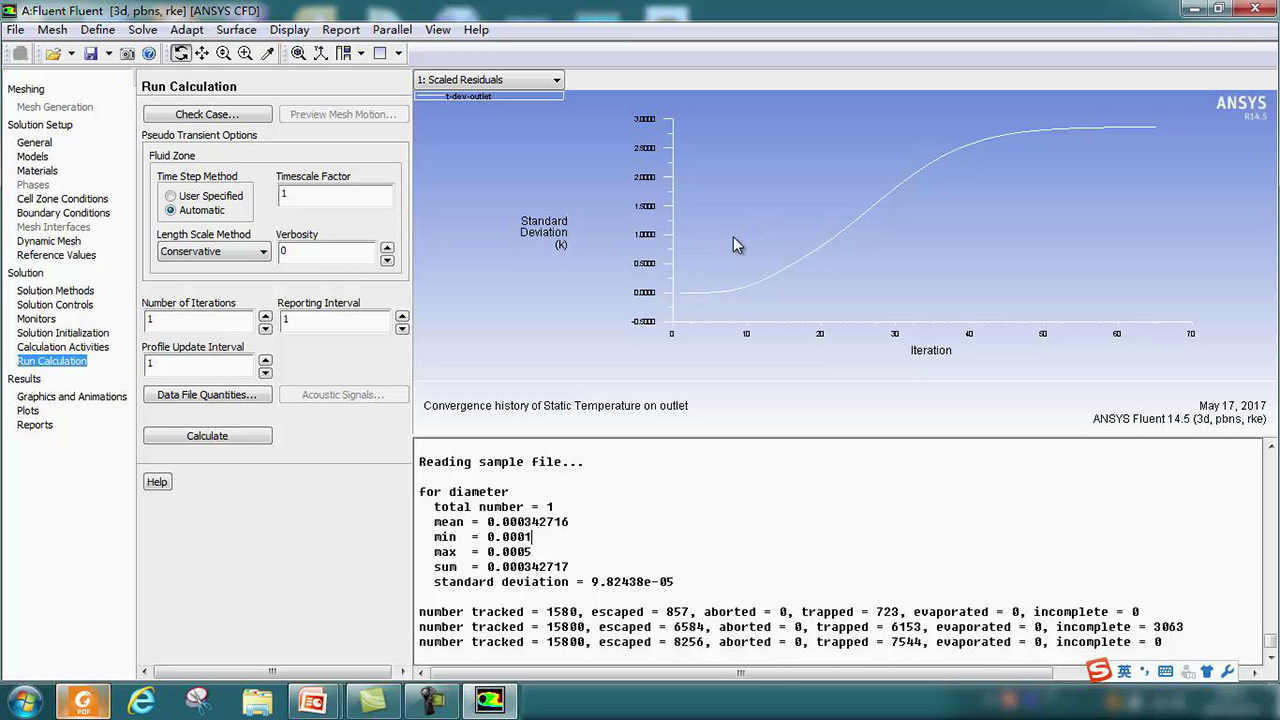The image size is (1280, 720).
Task: Increase Number of Iterations with up arrow
Action: 265,316
